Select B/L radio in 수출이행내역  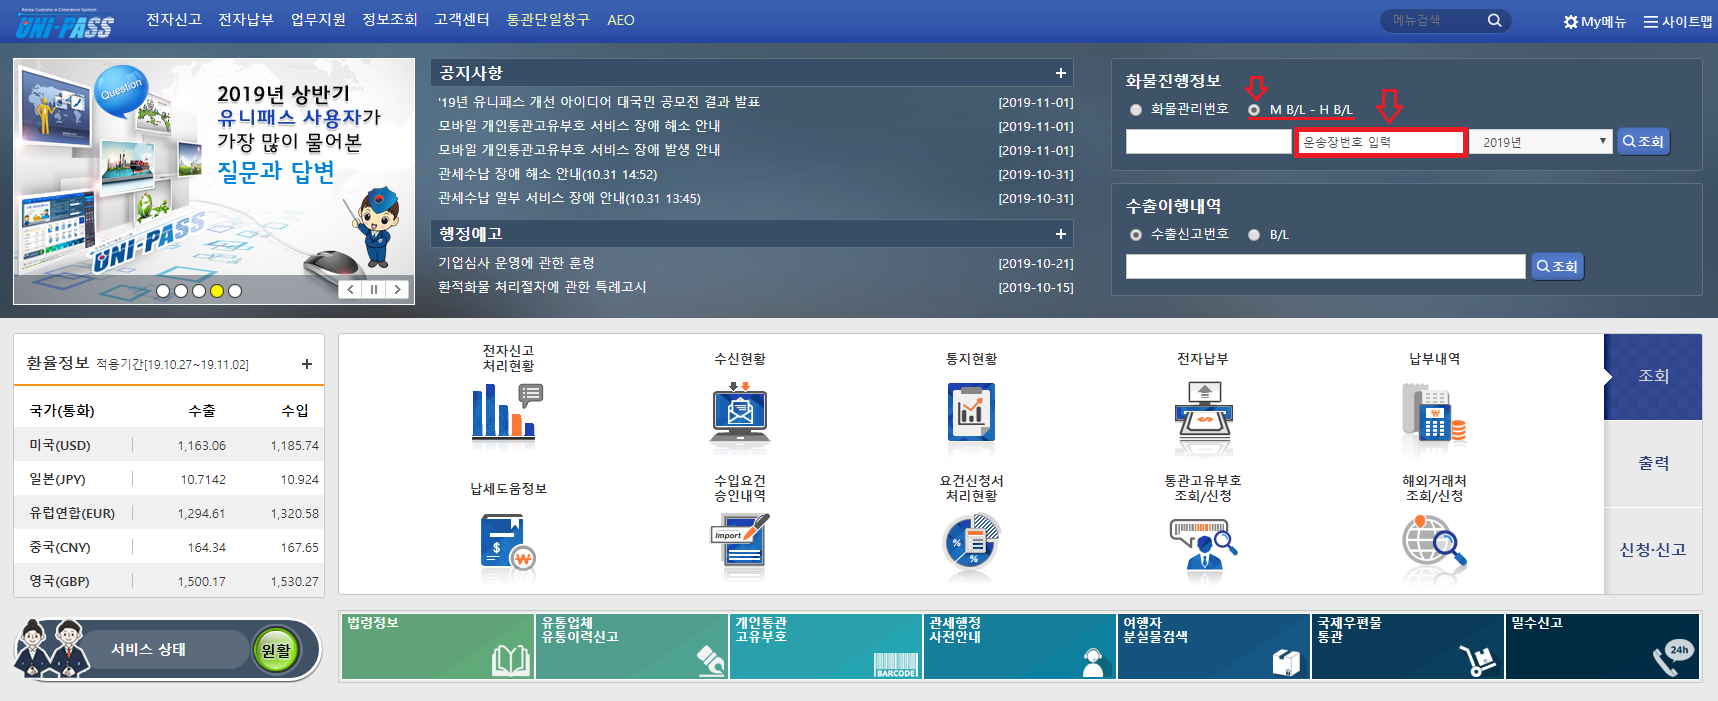tap(1254, 235)
